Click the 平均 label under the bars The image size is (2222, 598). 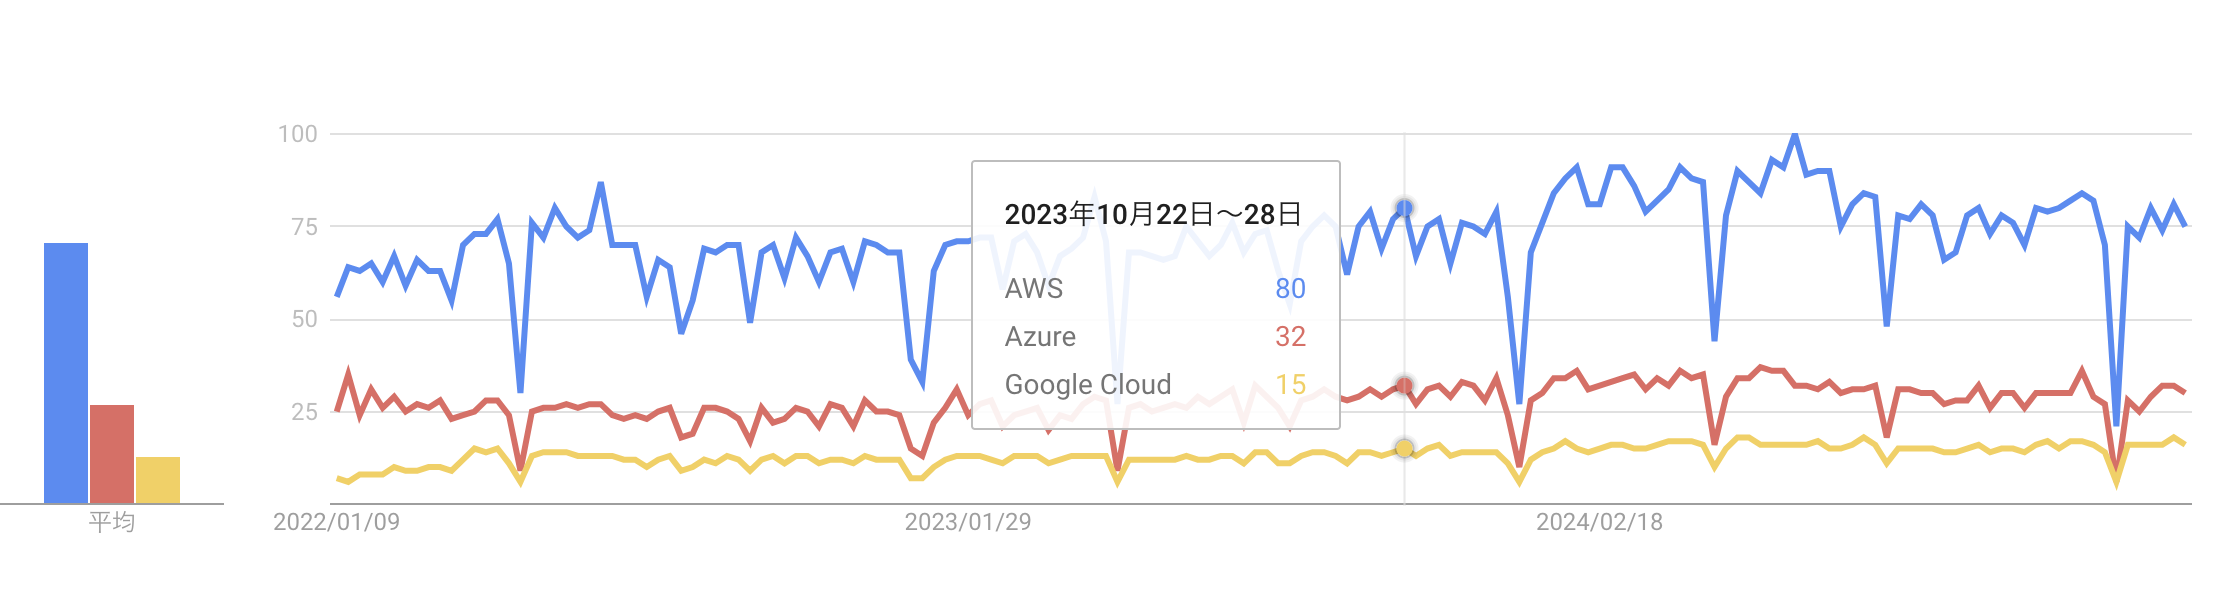click(x=111, y=522)
